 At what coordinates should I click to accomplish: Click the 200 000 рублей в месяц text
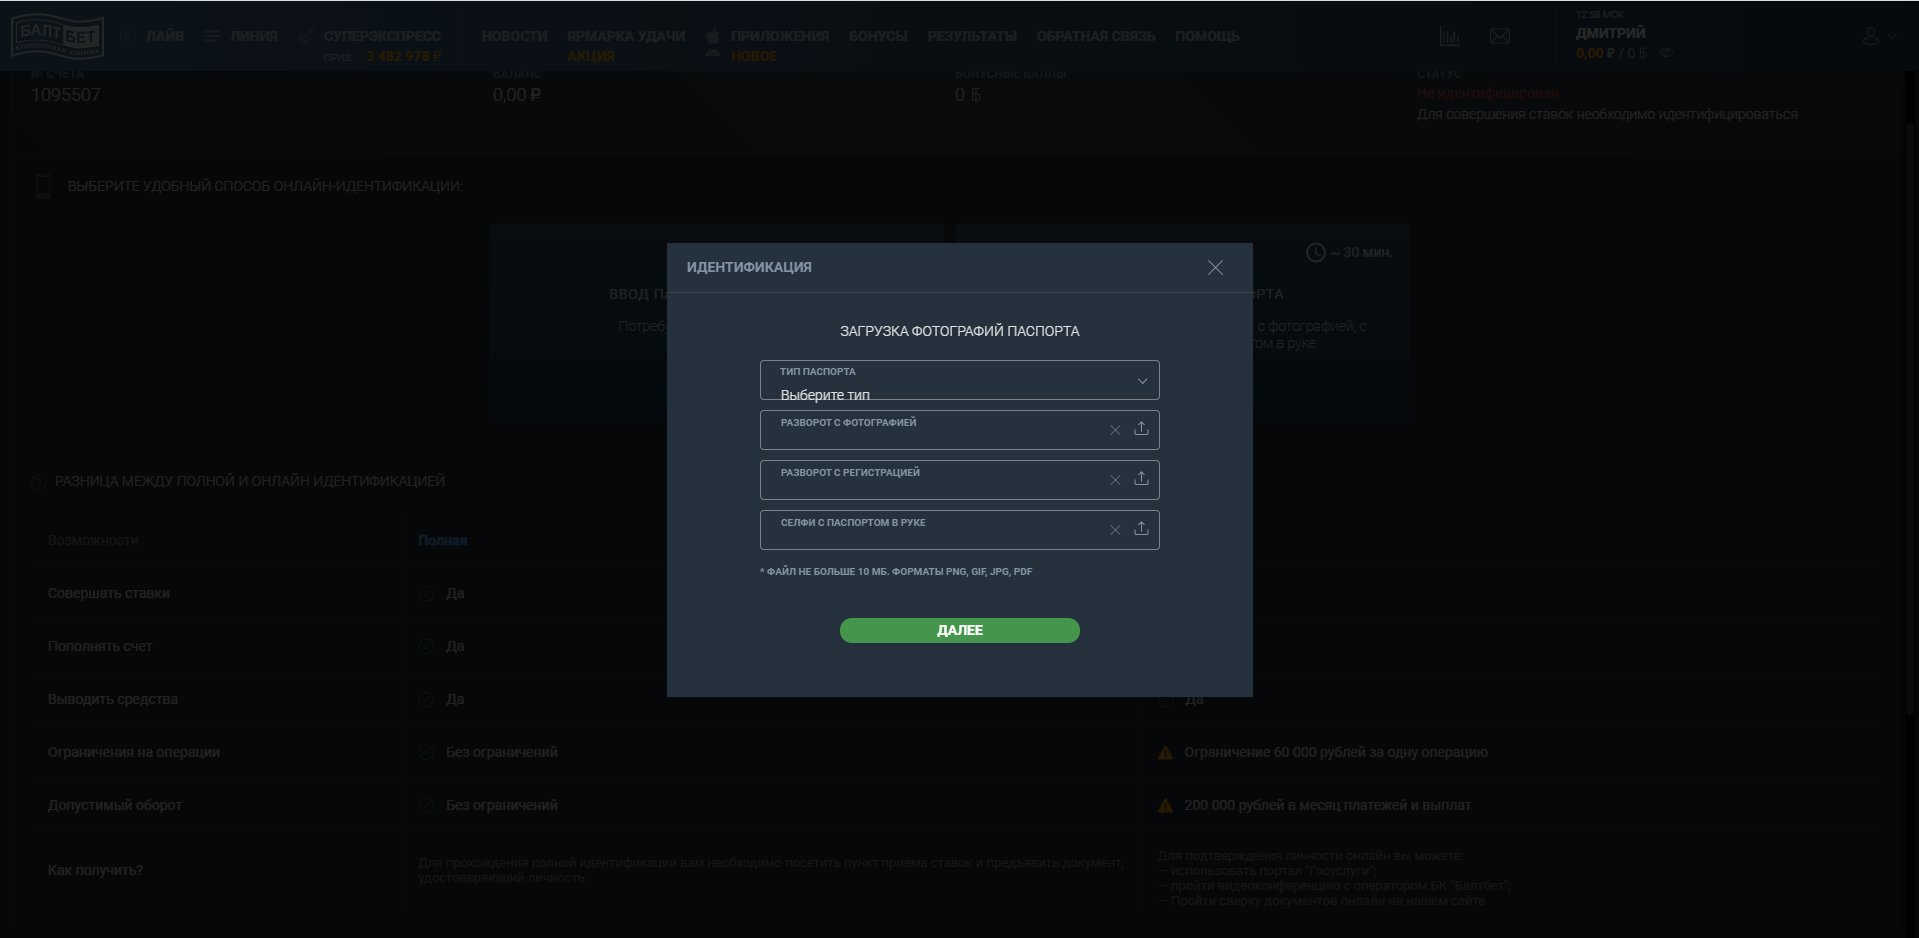coord(1327,805)
